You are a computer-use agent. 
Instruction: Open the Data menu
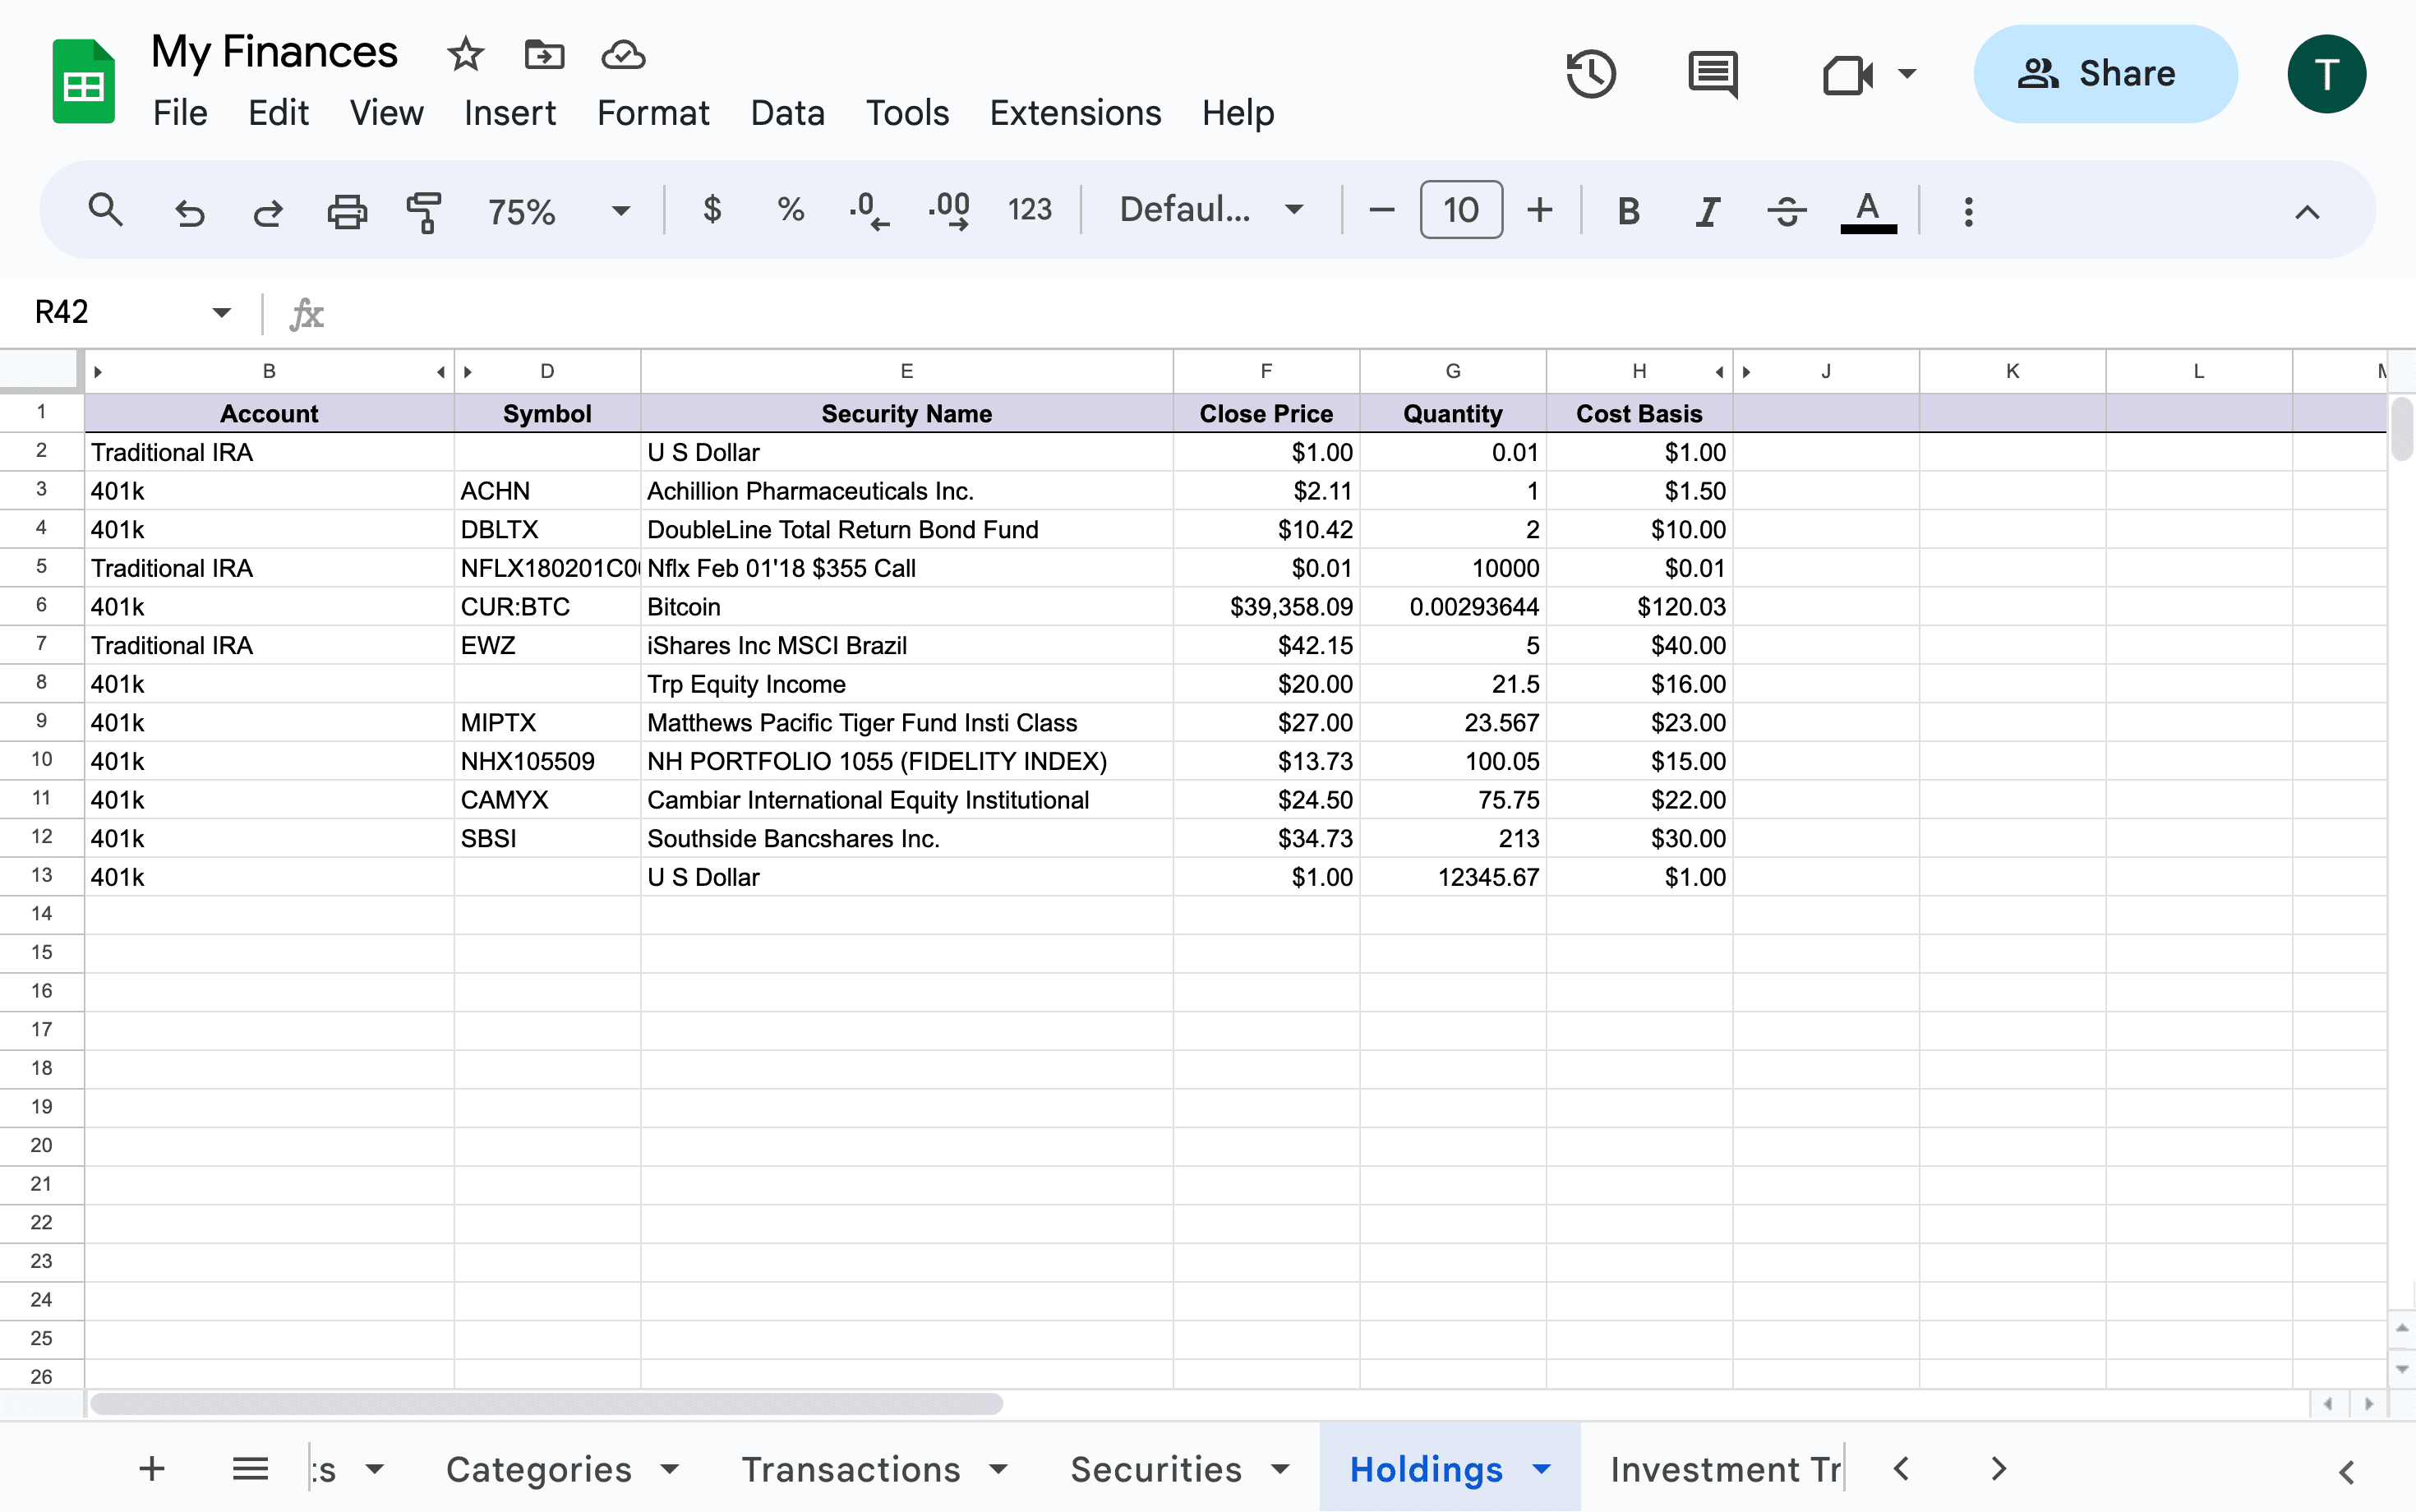[788, 113]
